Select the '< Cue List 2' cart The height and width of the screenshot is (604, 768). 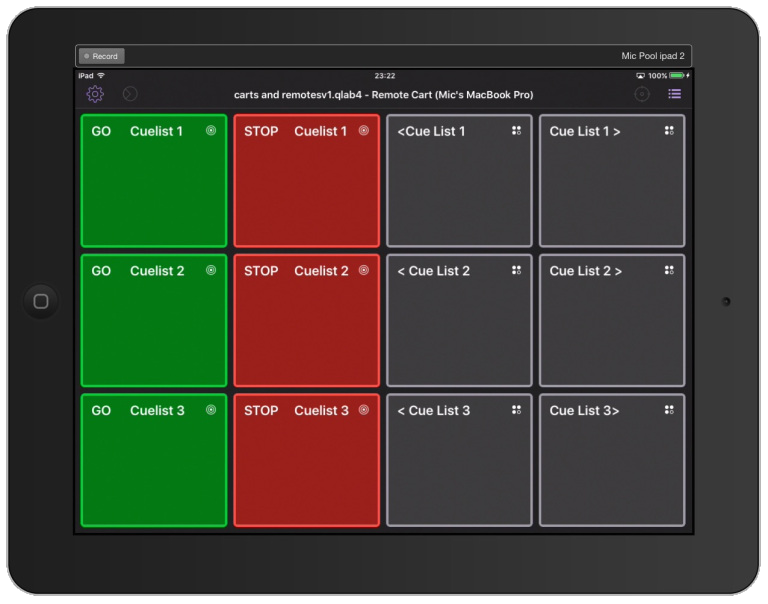(x=459, y=320)
